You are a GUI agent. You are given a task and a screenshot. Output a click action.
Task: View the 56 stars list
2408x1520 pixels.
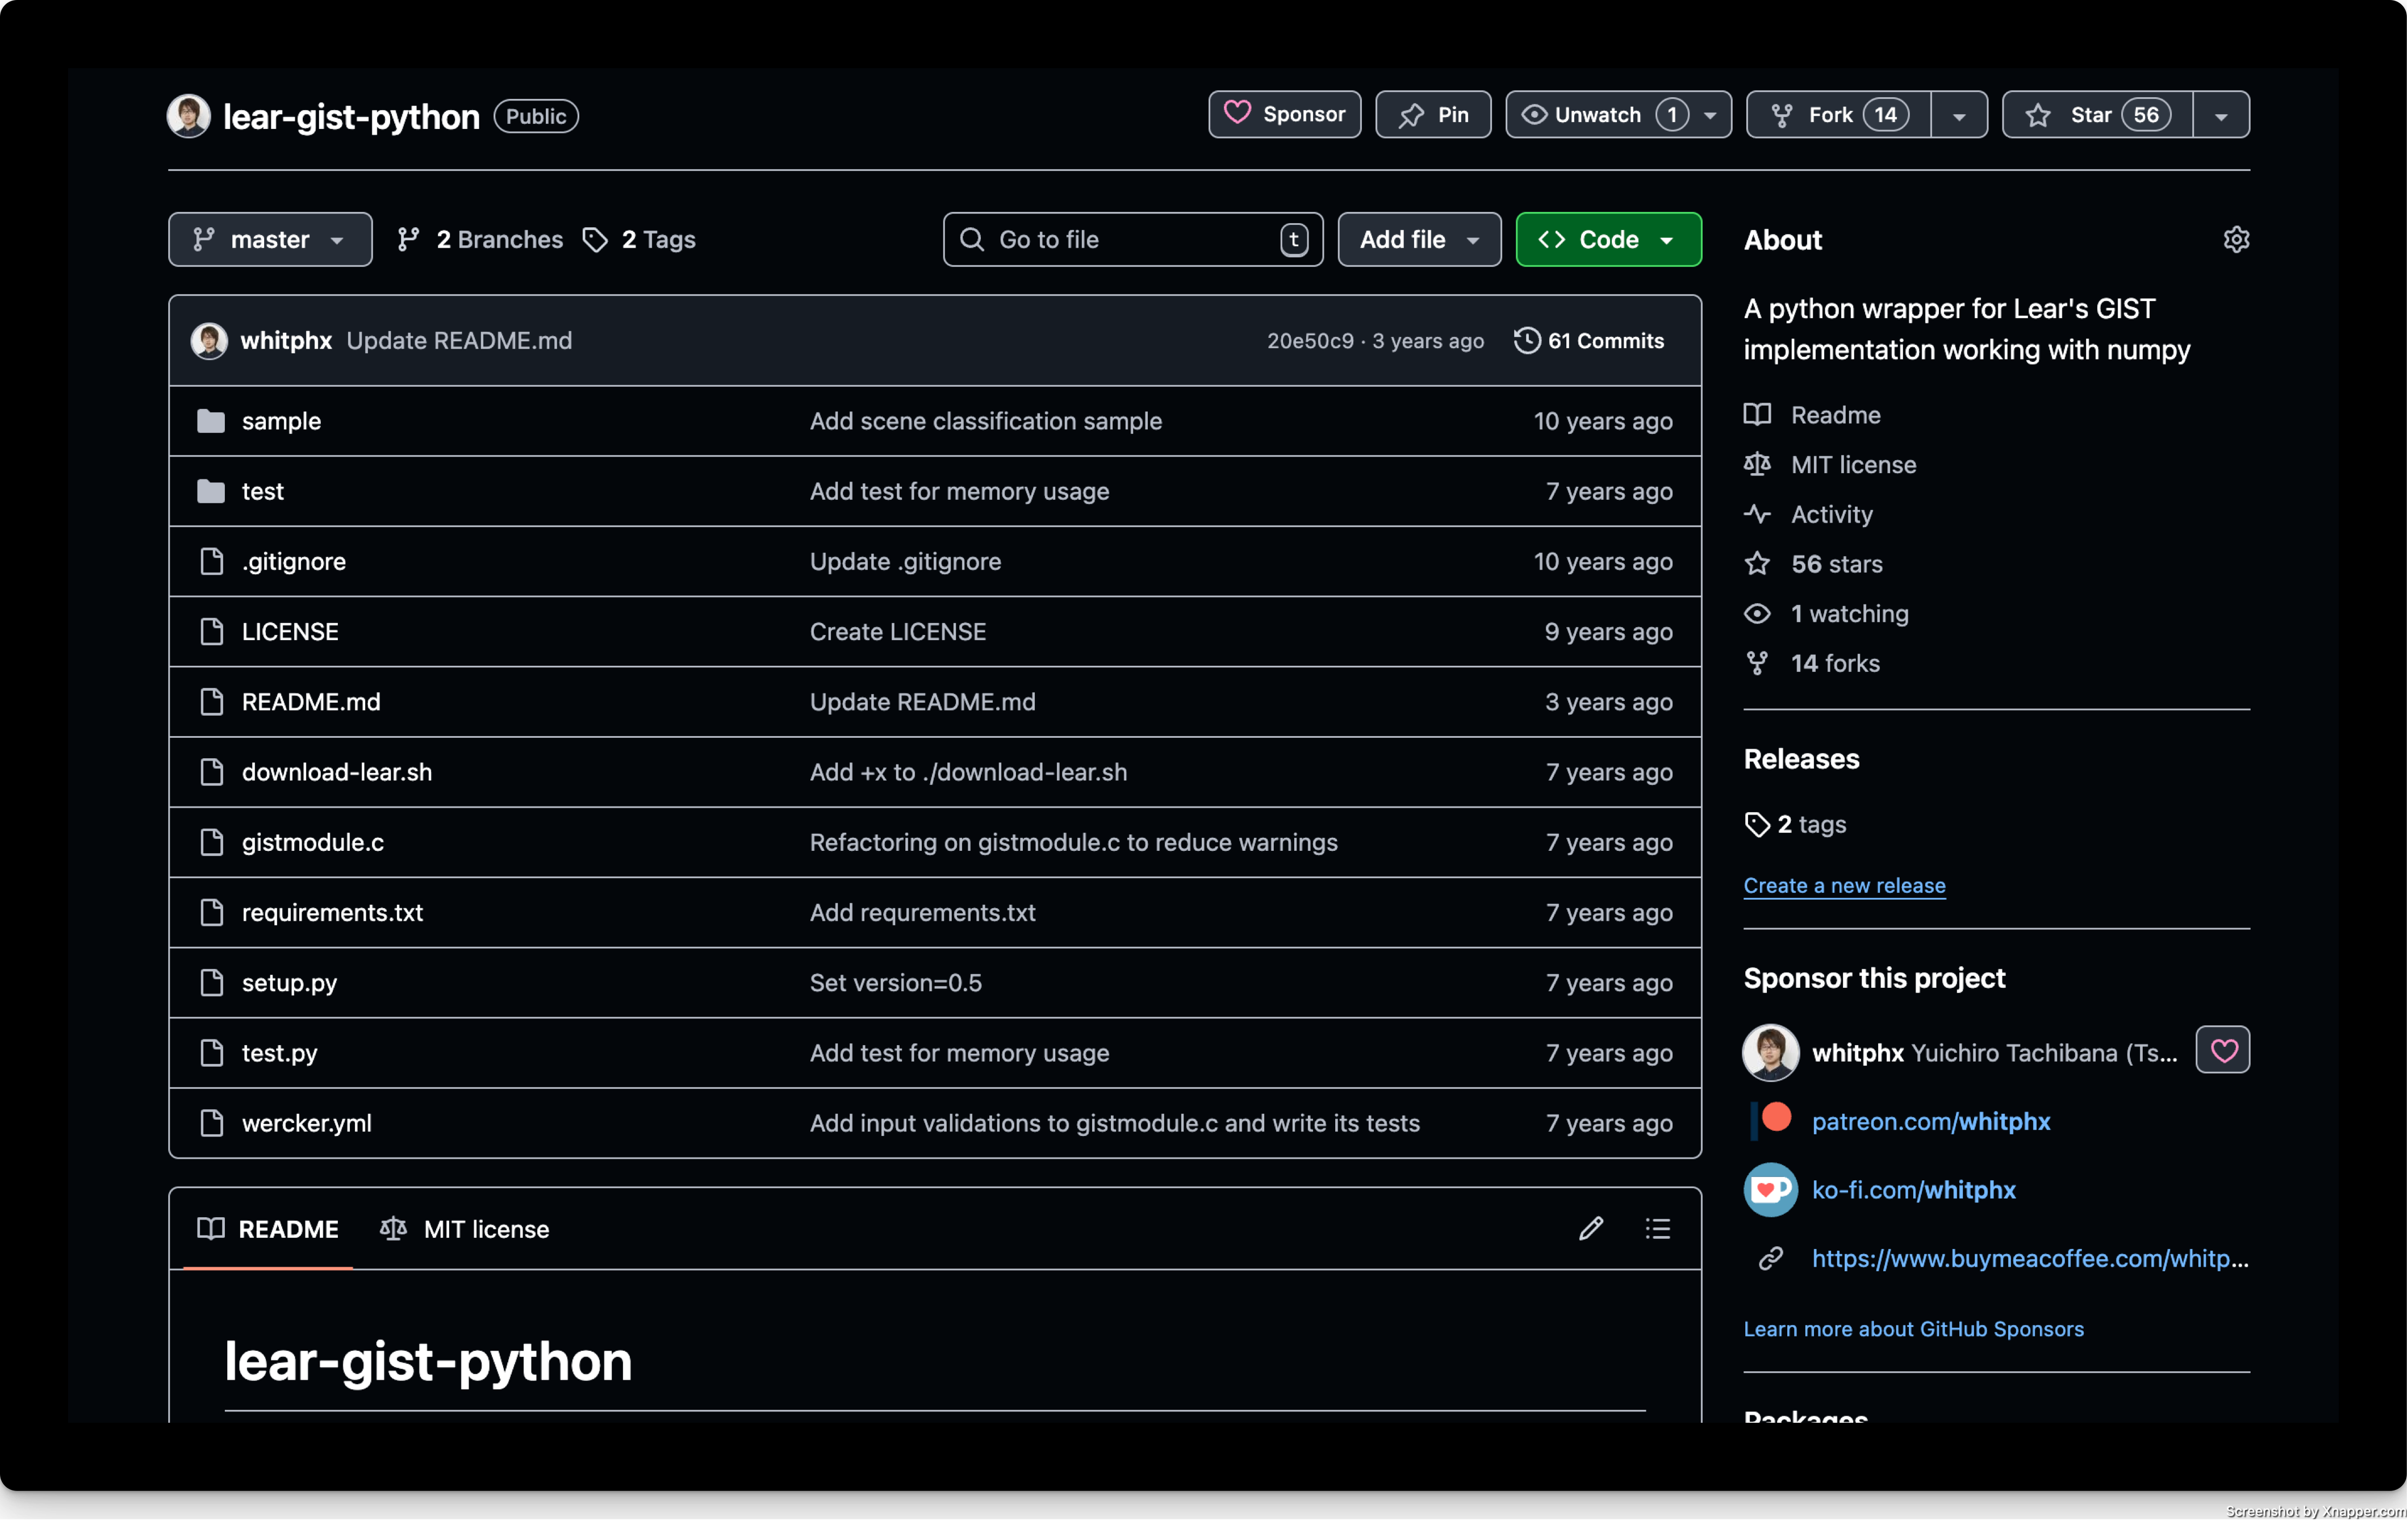click(x=1836, y=564)
